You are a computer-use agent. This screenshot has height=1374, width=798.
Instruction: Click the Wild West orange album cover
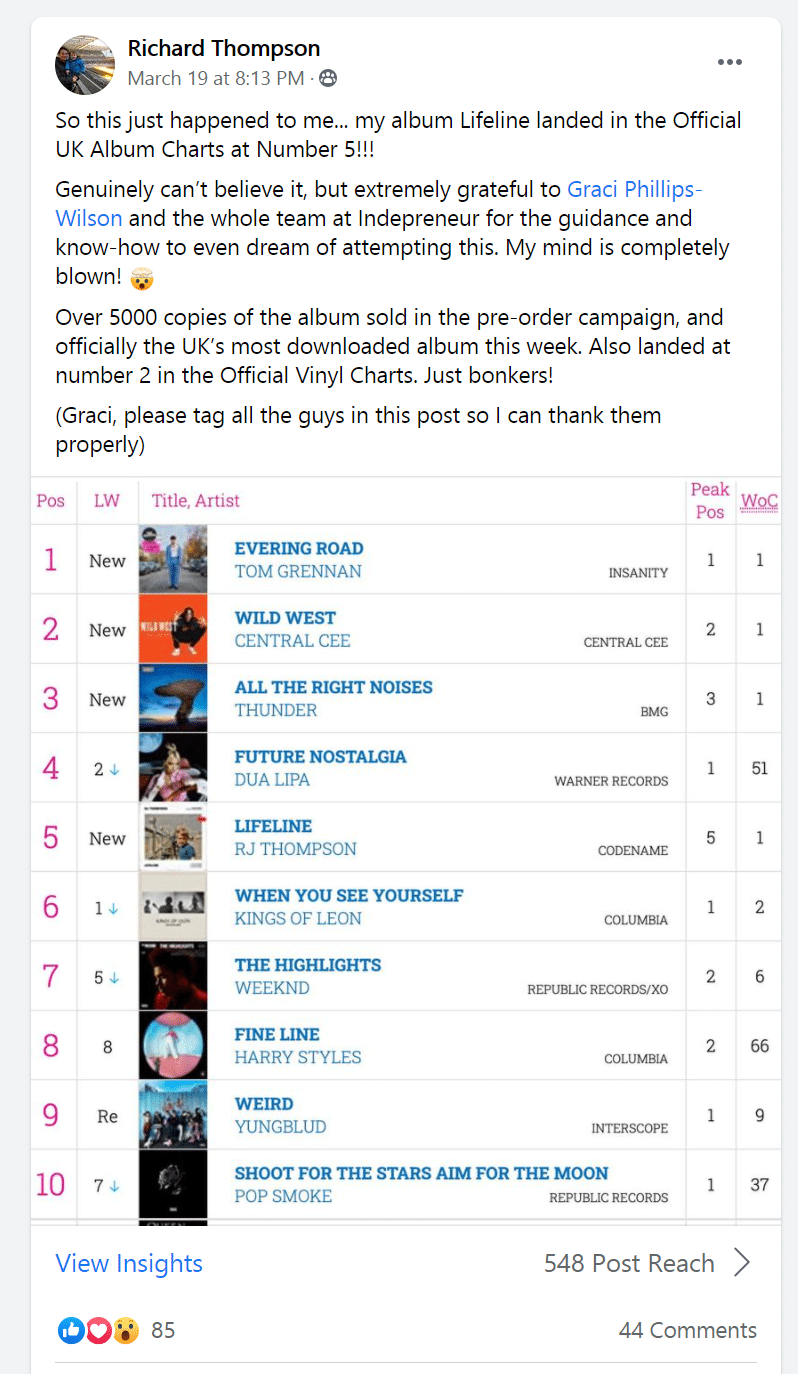173,629
